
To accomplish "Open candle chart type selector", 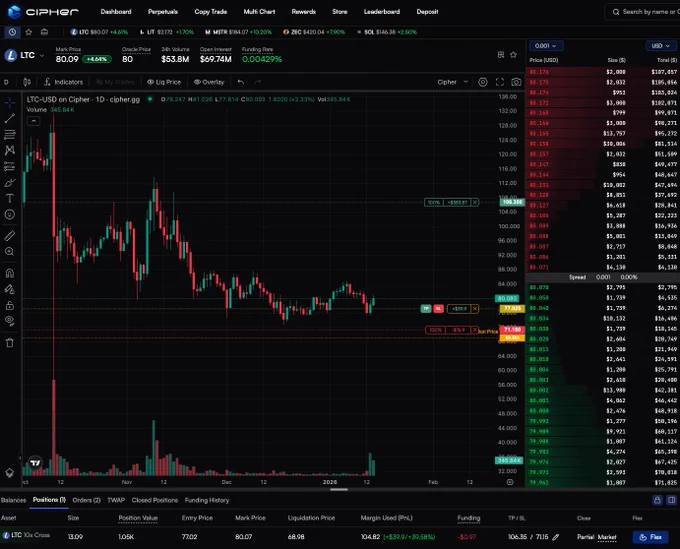I will tap(27, 82).
